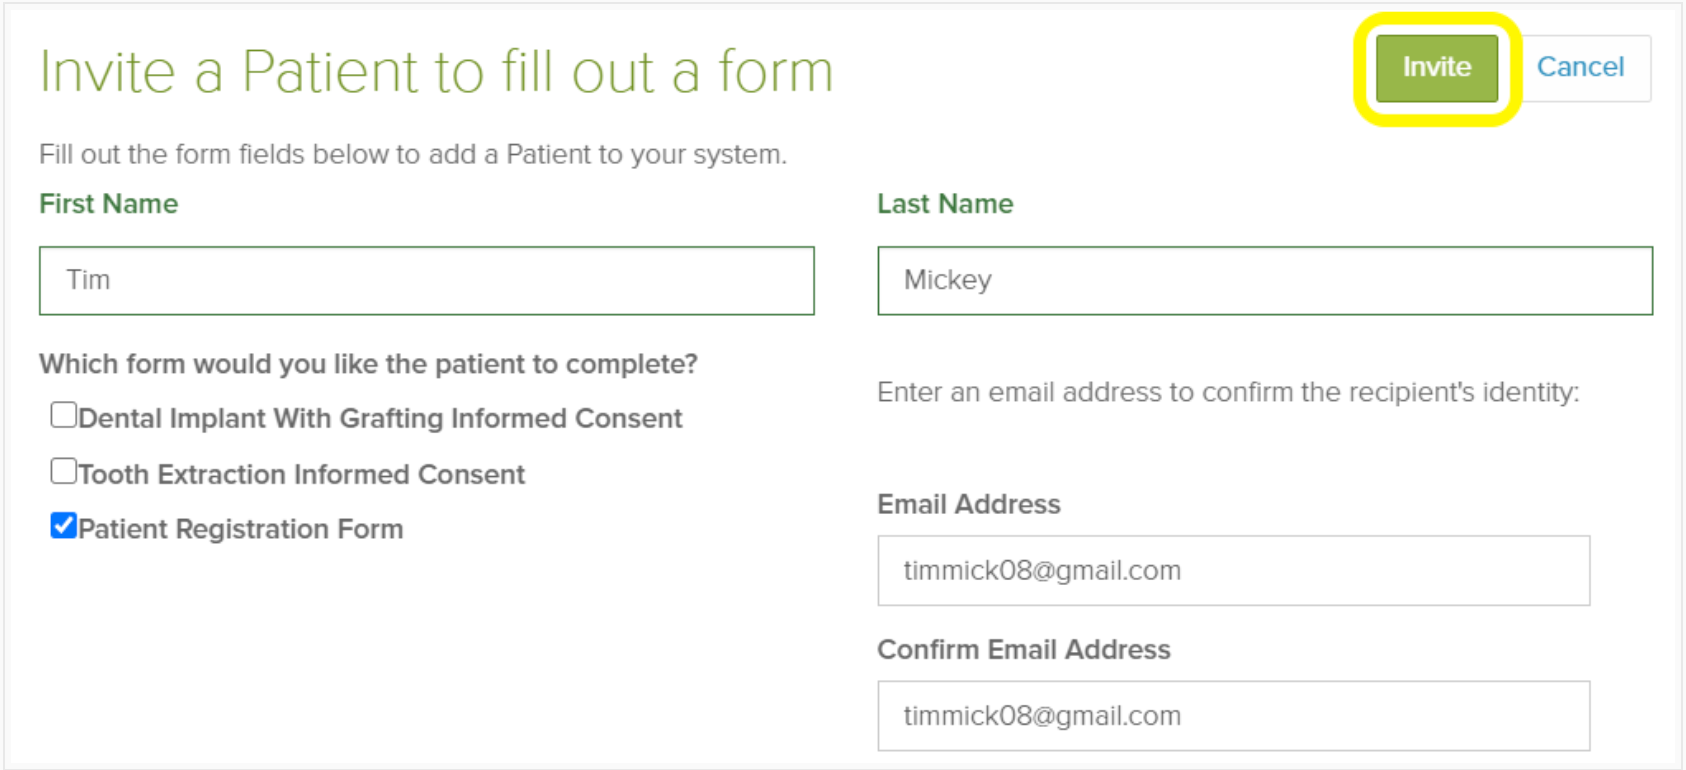The height and width of the screenshot is (770, 1686).
Task: Focus the First Name field containing Tim
Action: click(426, 281)
